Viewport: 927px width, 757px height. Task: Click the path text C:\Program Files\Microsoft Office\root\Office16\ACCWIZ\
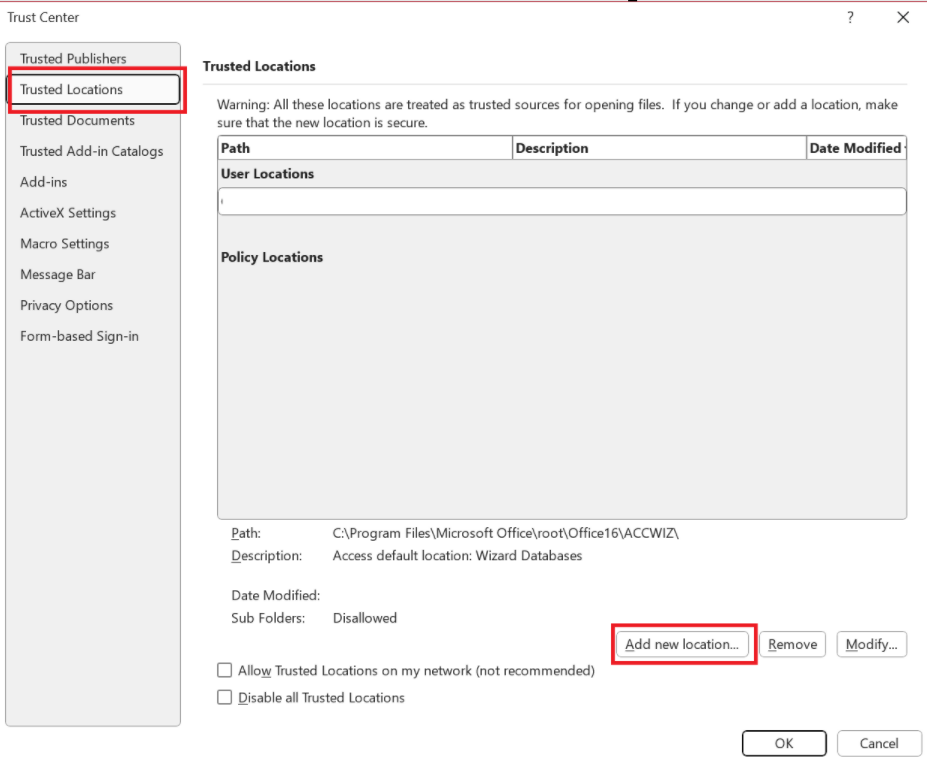(x=505, y=533)
